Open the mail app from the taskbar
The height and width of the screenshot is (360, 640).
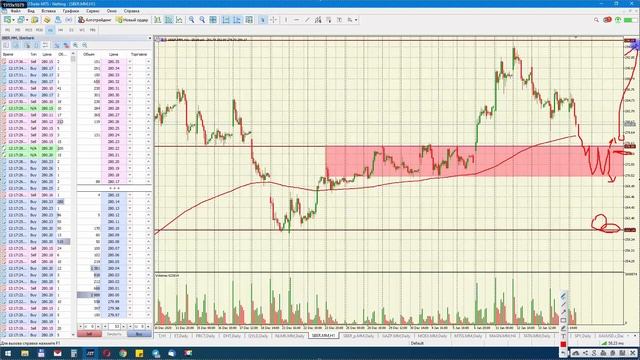pyautogui.click(x=58, y=353)
